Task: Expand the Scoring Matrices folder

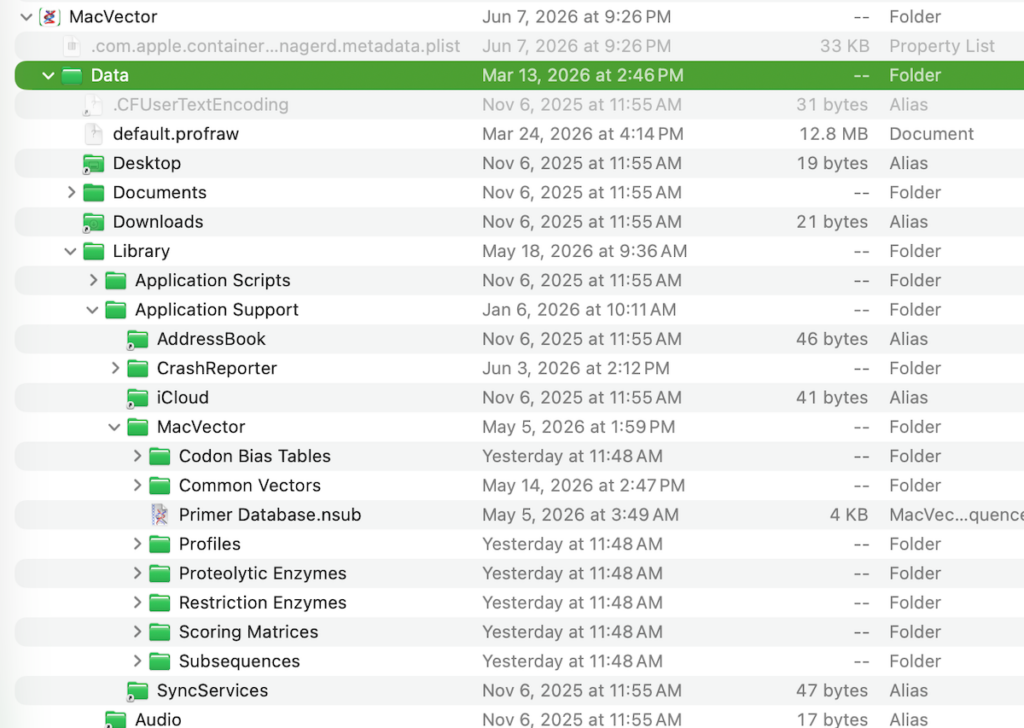Action: click(137, 633)
